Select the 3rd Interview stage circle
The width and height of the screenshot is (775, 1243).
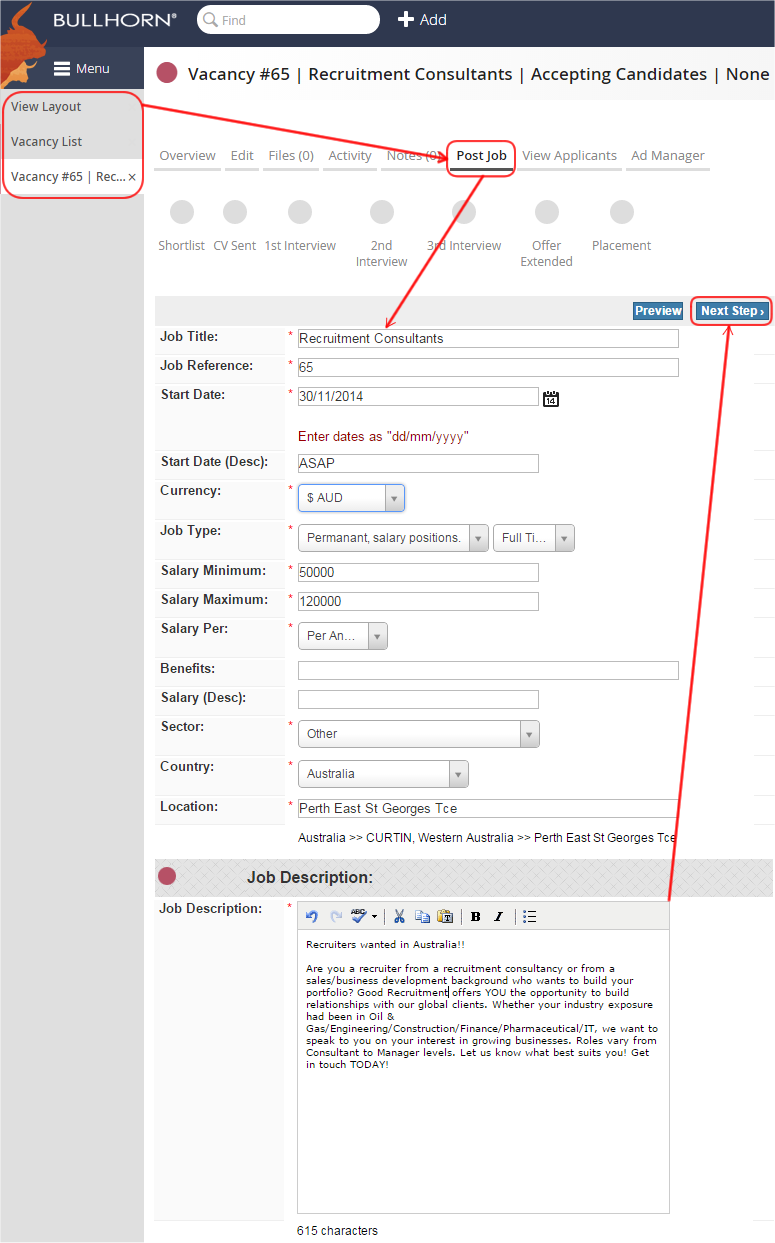coord(464,212)
